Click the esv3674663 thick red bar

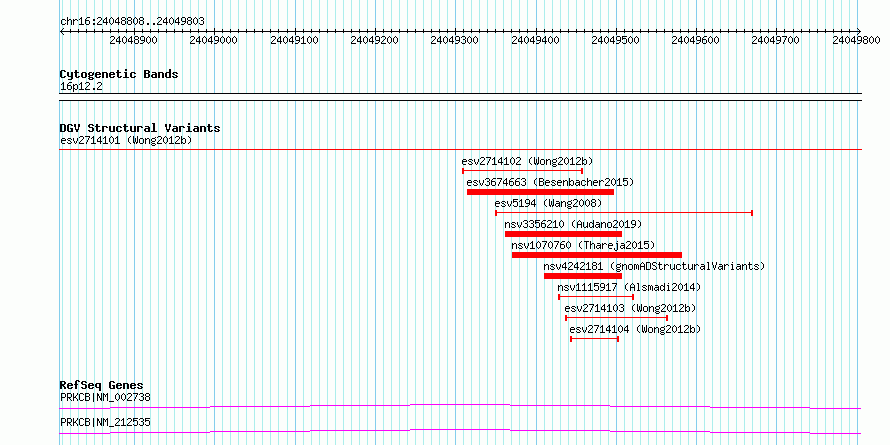pos(540,192)
